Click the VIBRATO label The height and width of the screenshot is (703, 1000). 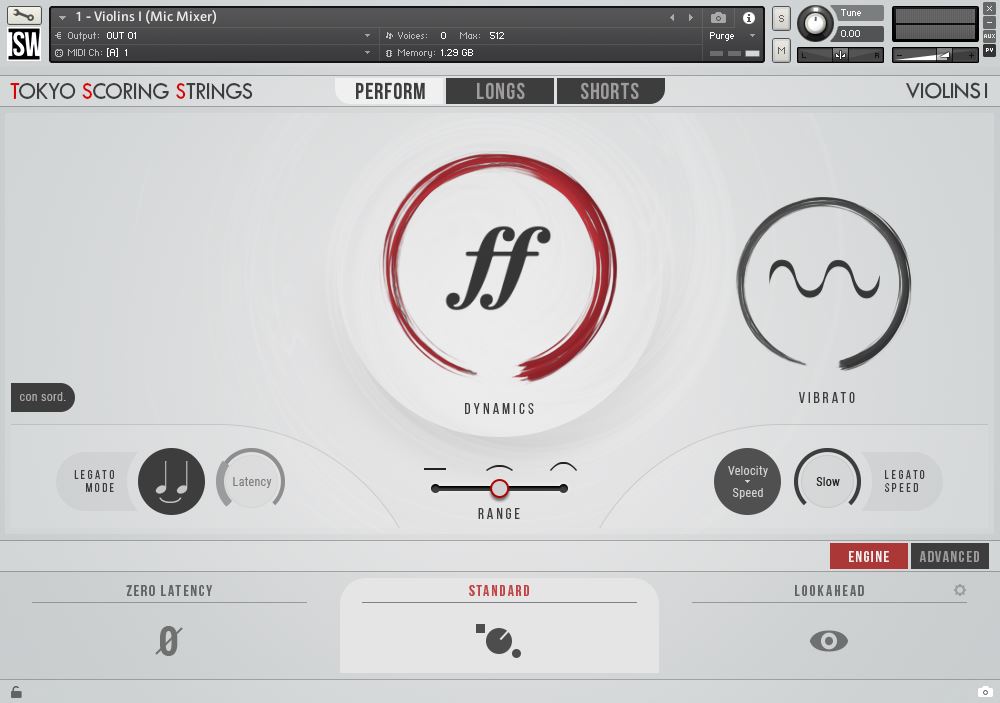(x=827, y=398)
